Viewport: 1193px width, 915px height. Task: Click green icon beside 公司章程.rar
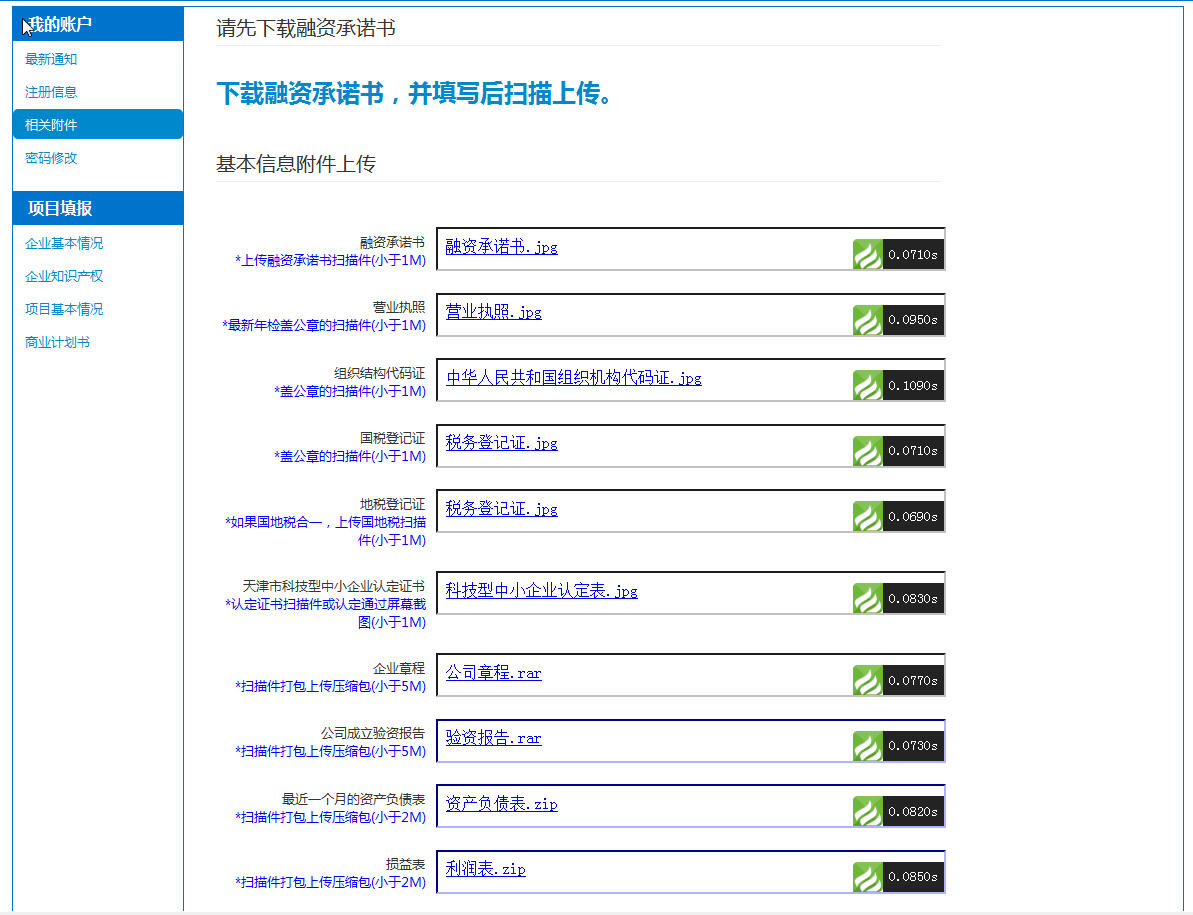[867, 681]
